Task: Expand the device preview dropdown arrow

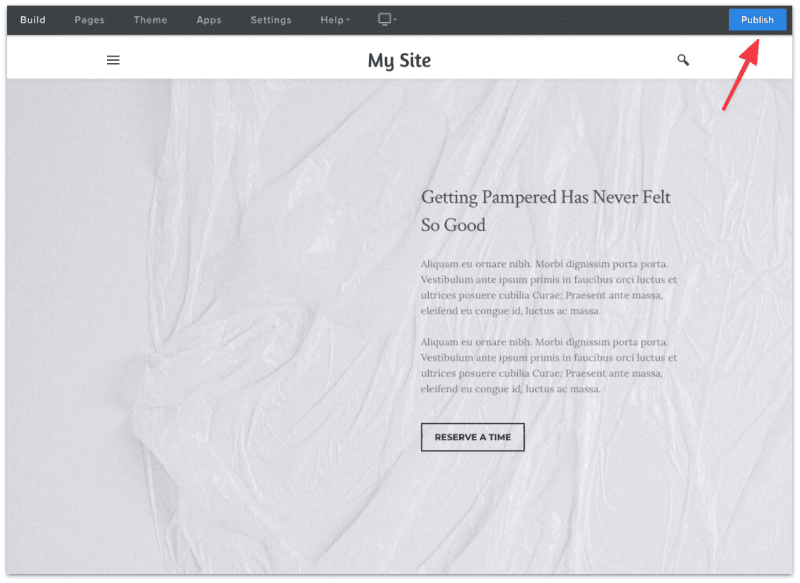Action: tap(395, 19)
